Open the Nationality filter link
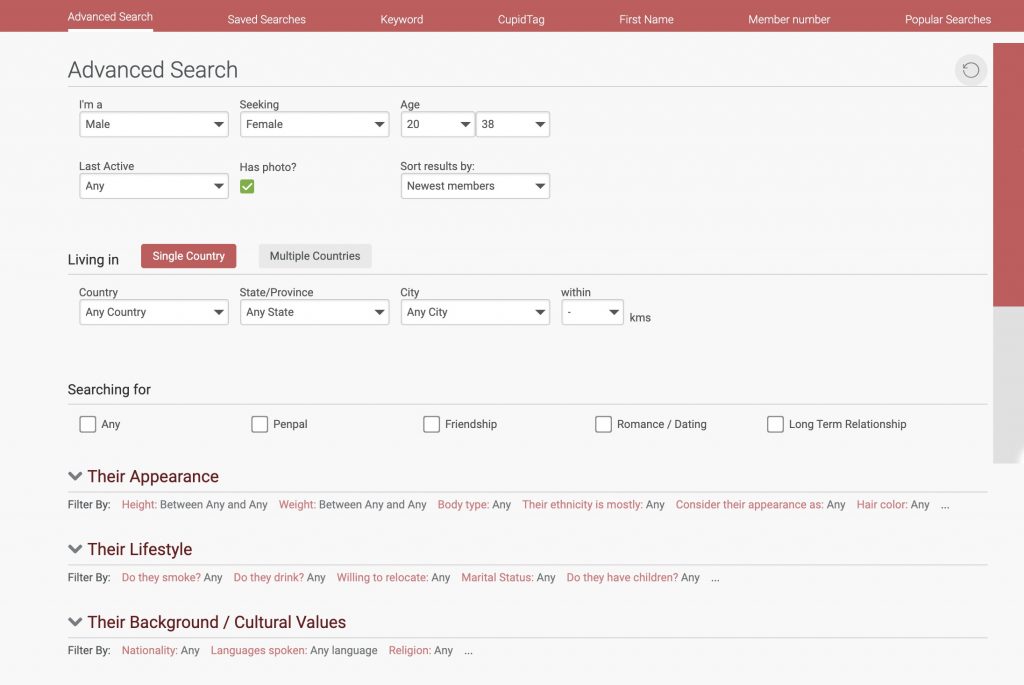1024x685 pixels. point(150,651)
